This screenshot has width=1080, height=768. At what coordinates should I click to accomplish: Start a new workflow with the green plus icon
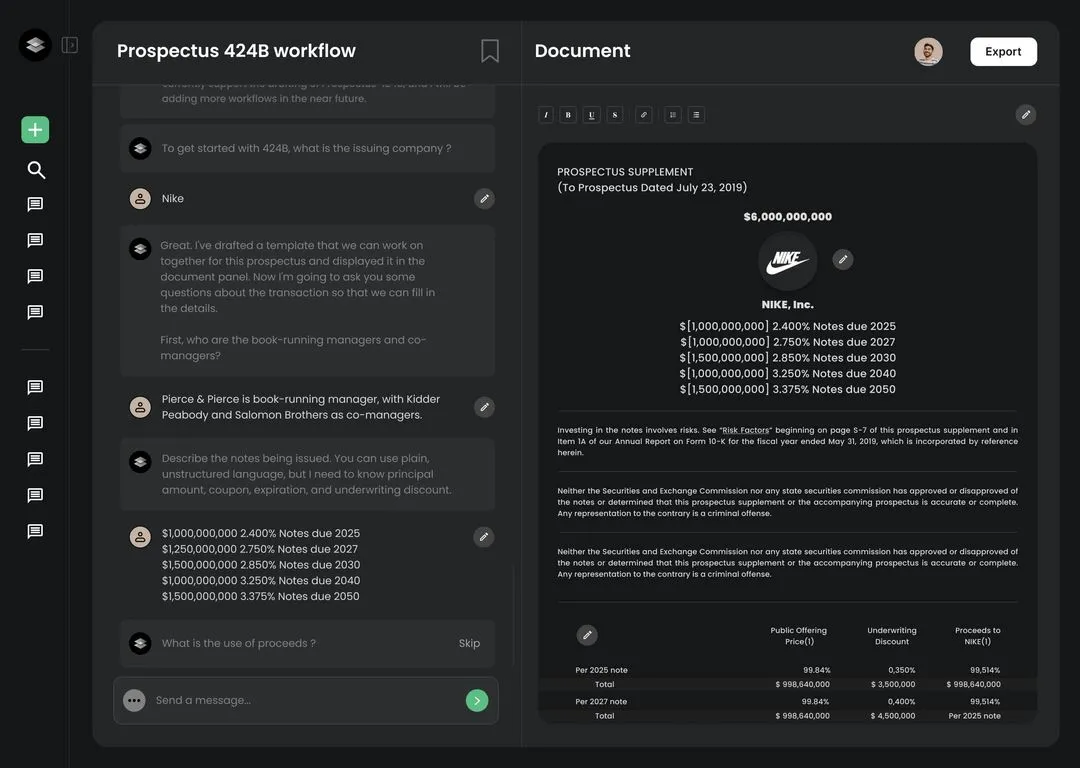35,129
